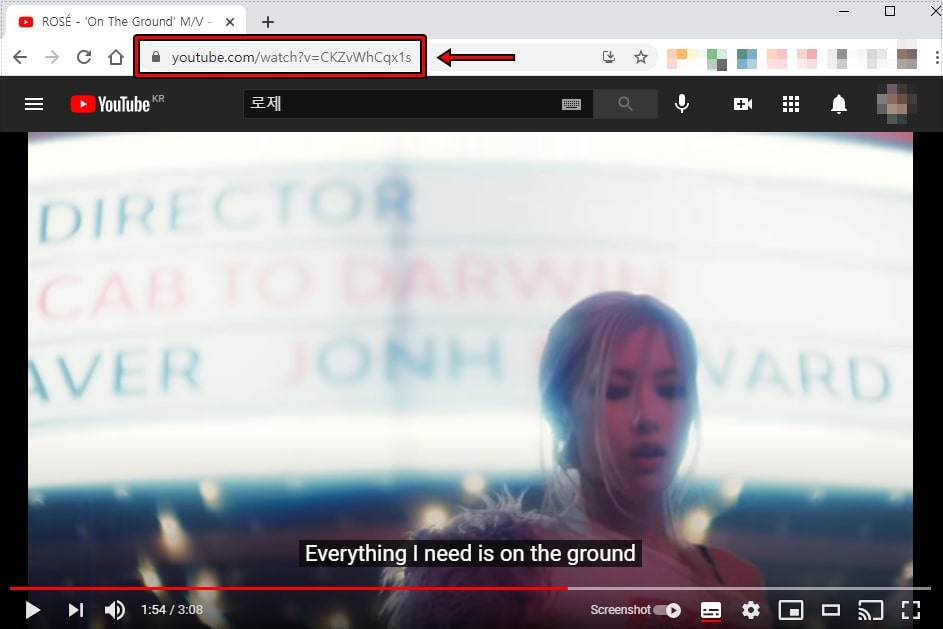
Task: Click the green extension icon in toolbar
Action: (x=716, y=59)
